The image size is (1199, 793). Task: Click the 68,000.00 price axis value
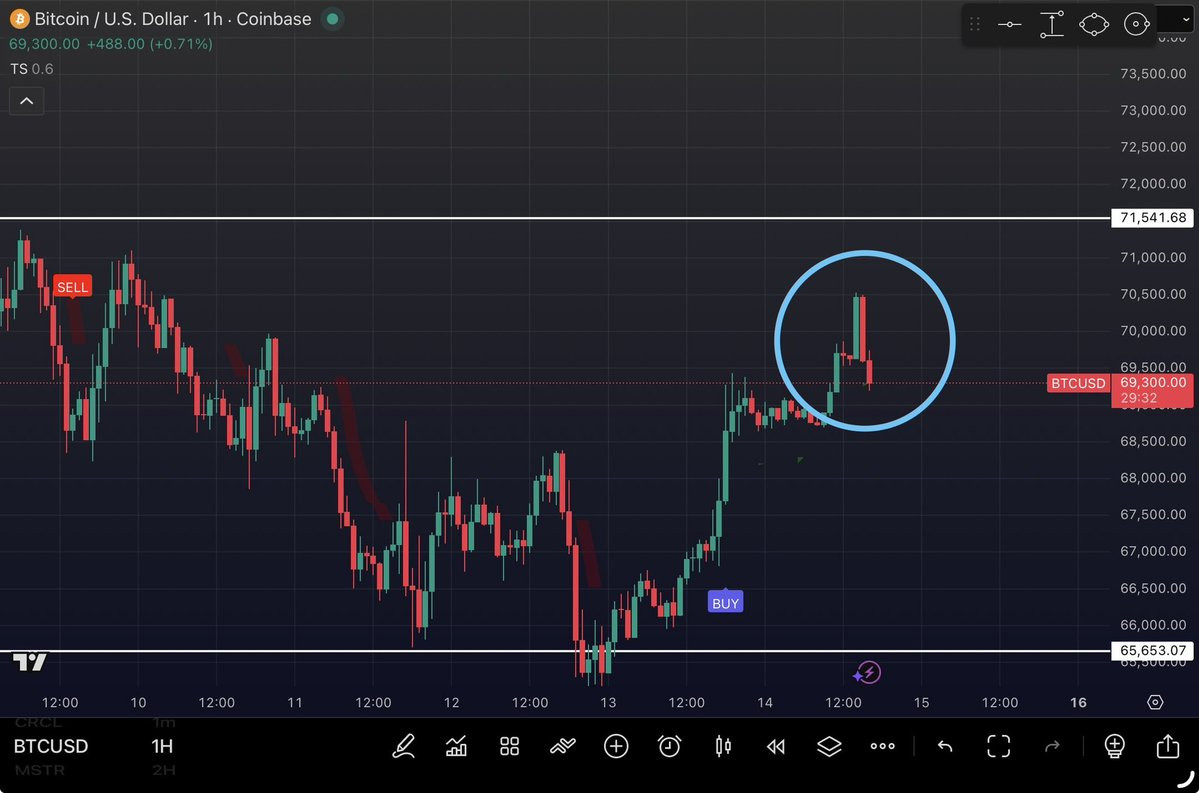1153,478
